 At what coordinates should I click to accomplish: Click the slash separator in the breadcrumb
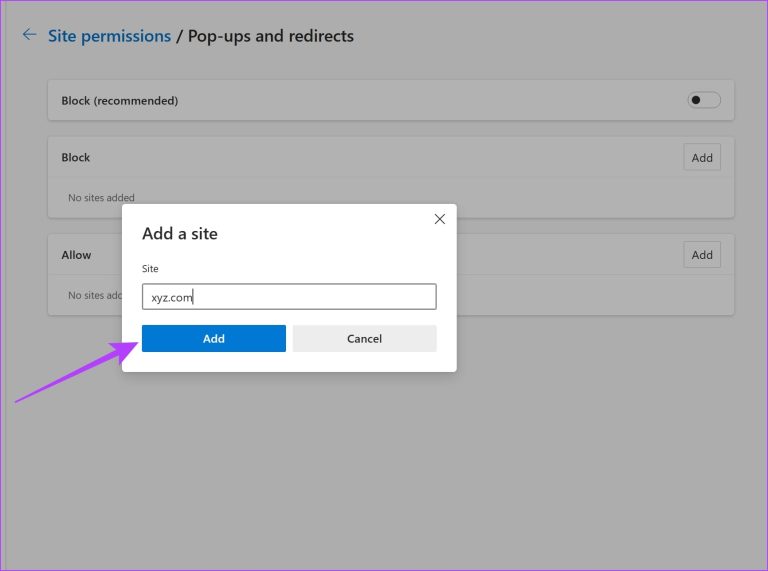[180, 36]
